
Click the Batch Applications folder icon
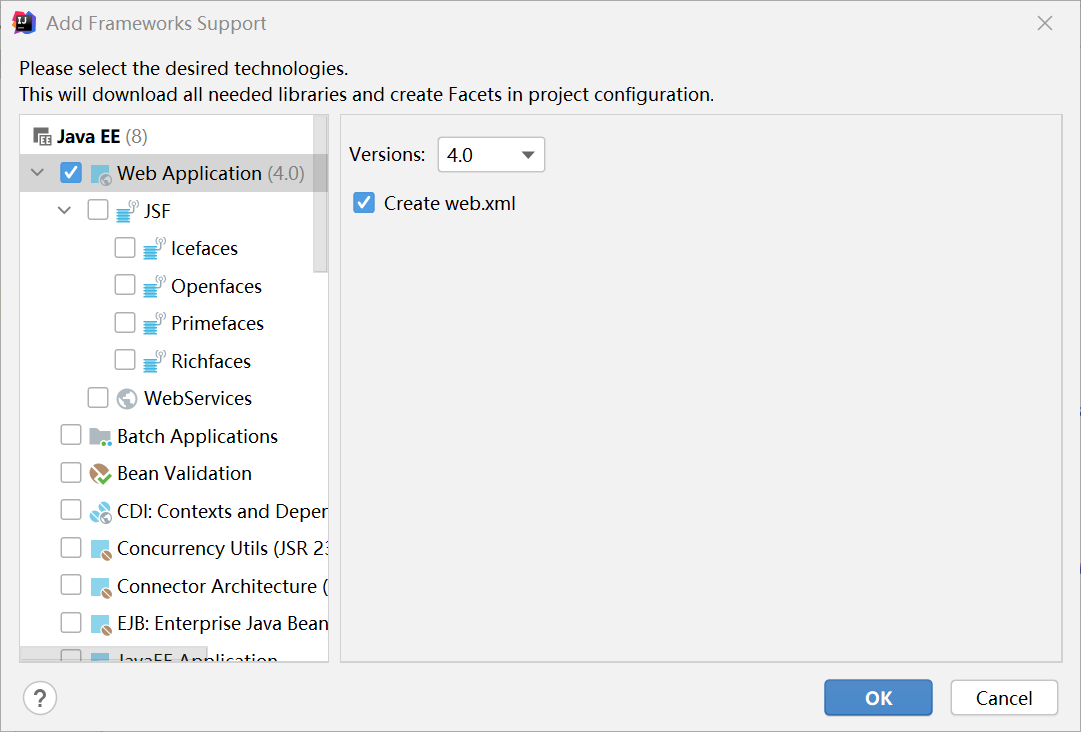[100, 436]
